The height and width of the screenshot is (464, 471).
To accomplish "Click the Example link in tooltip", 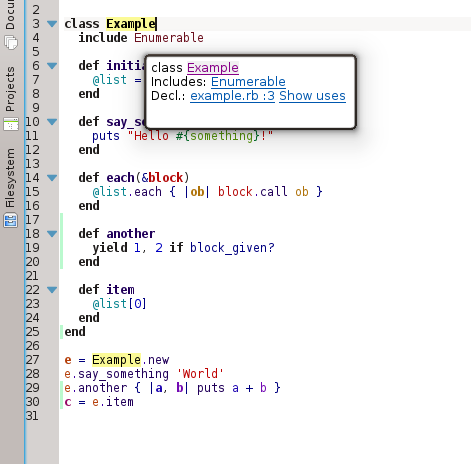I will point(213,68).
